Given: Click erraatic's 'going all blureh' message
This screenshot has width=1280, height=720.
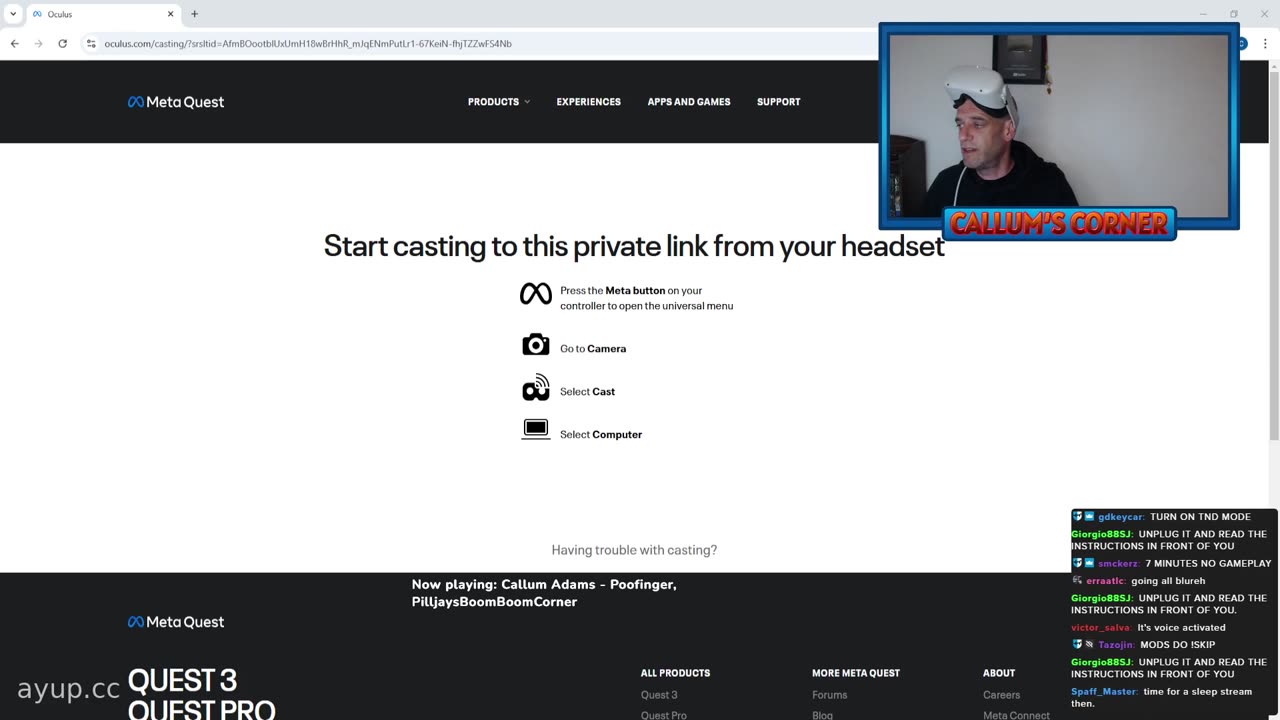Looking at the screenshot, I should coord(1168,581).
